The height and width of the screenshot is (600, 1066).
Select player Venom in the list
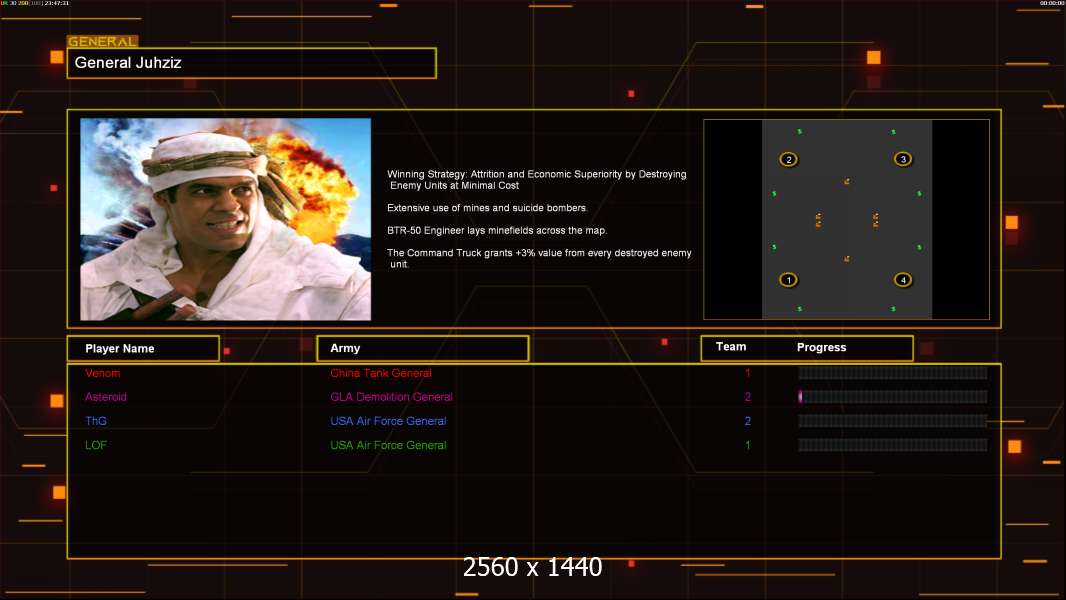coord(103,373)
